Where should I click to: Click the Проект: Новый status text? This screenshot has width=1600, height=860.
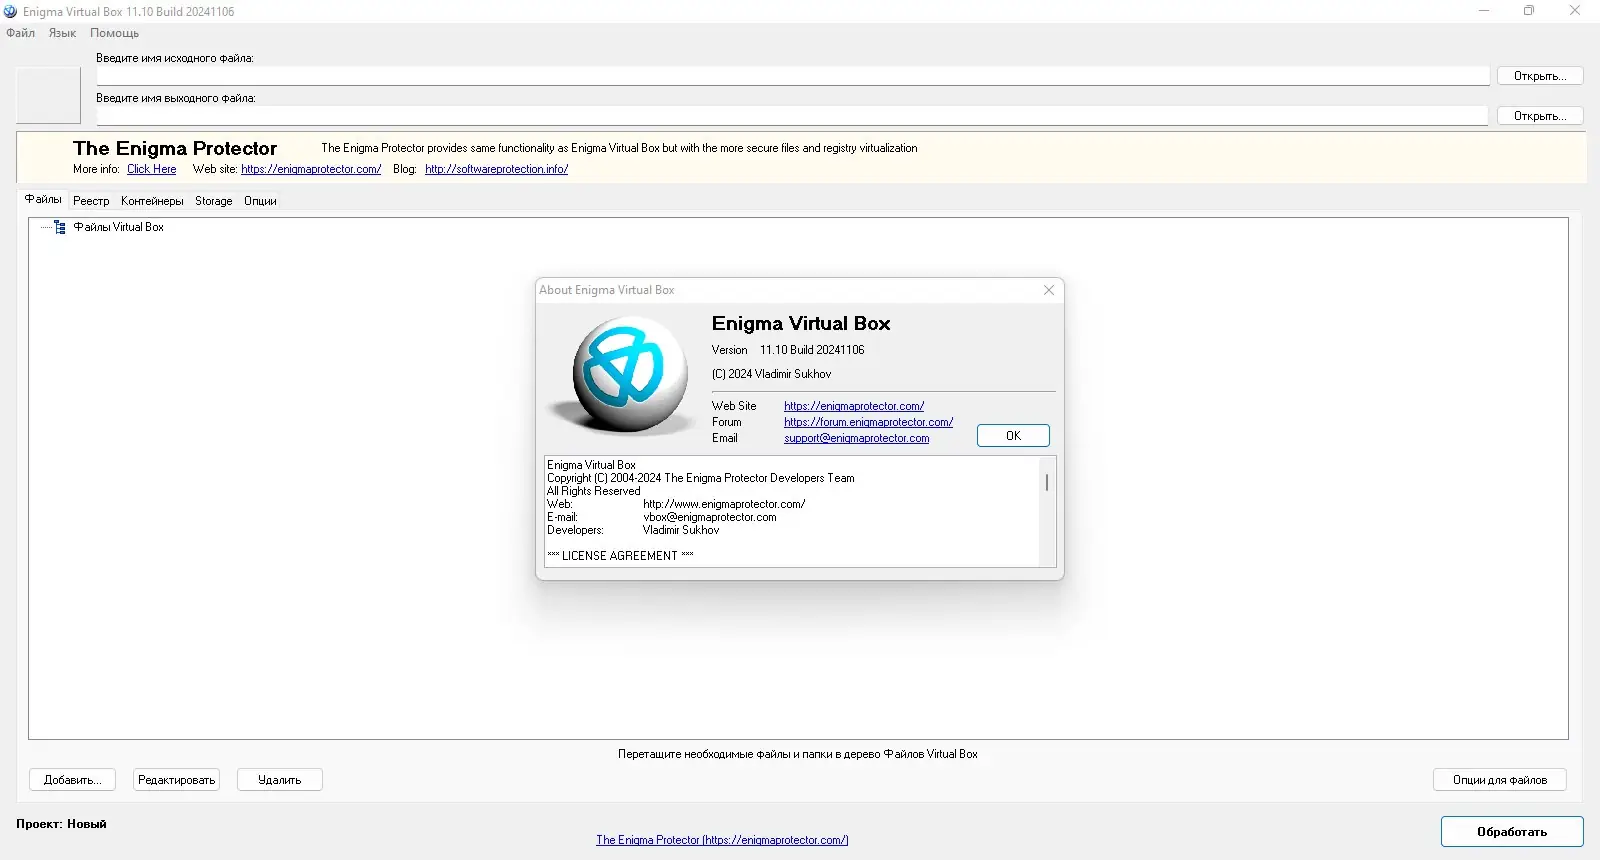pyautogui.click(x=61, y=824)
